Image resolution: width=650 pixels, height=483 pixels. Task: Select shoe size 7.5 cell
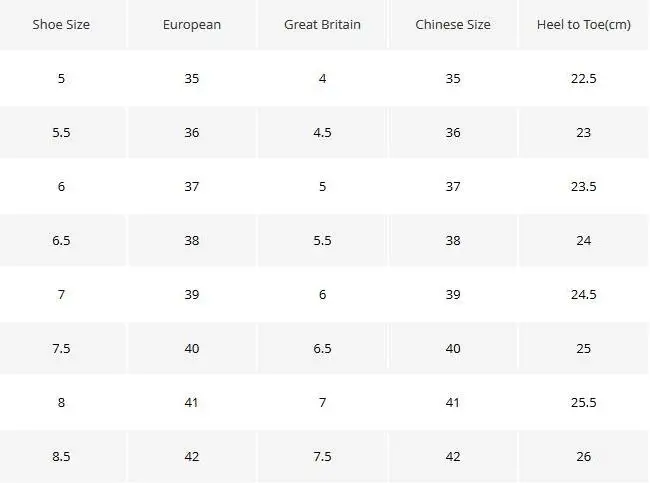[62, 348]
